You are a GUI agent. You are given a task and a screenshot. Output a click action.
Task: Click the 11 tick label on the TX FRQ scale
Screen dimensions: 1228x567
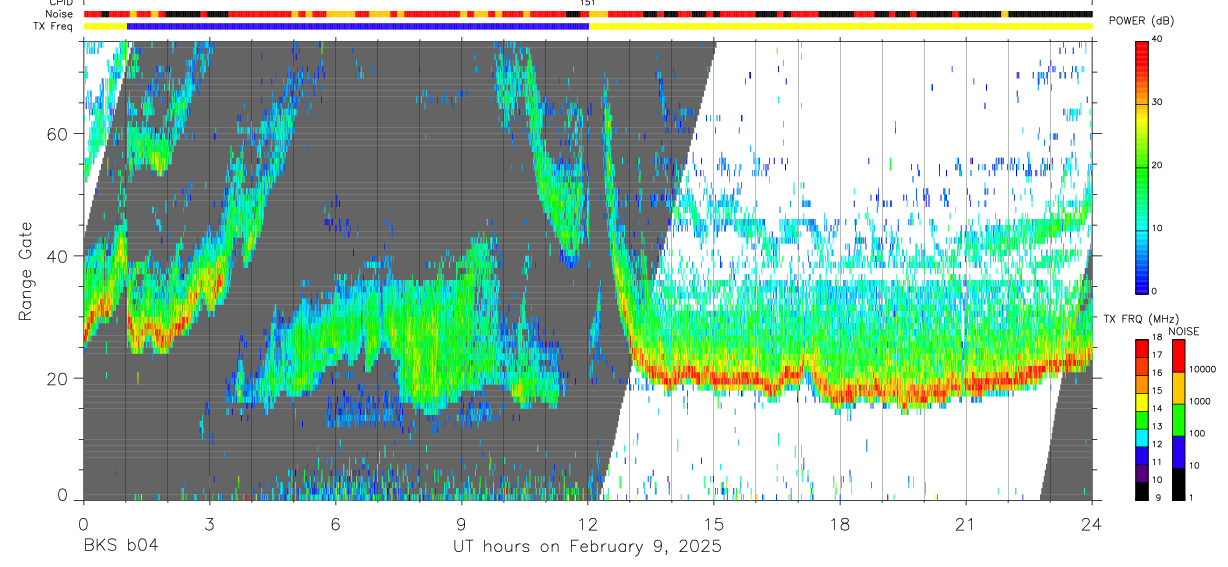1159,463
